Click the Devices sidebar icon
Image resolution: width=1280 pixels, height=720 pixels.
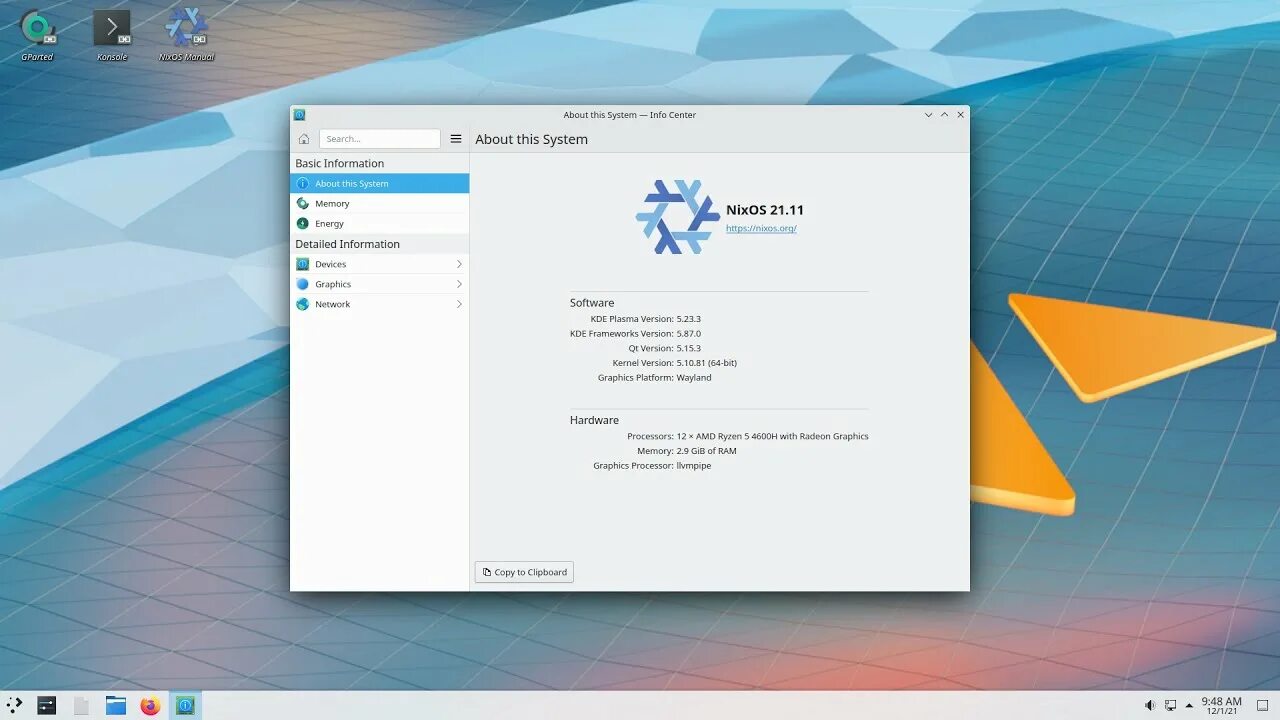303,264
